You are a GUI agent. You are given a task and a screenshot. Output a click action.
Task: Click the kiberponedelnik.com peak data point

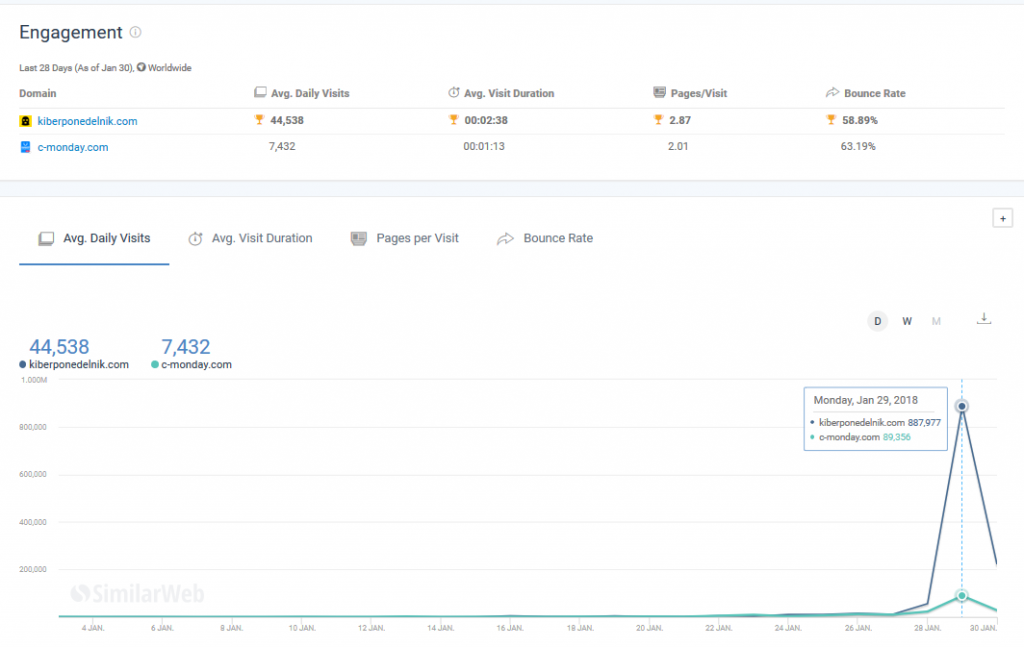click(x=962, y=406)
